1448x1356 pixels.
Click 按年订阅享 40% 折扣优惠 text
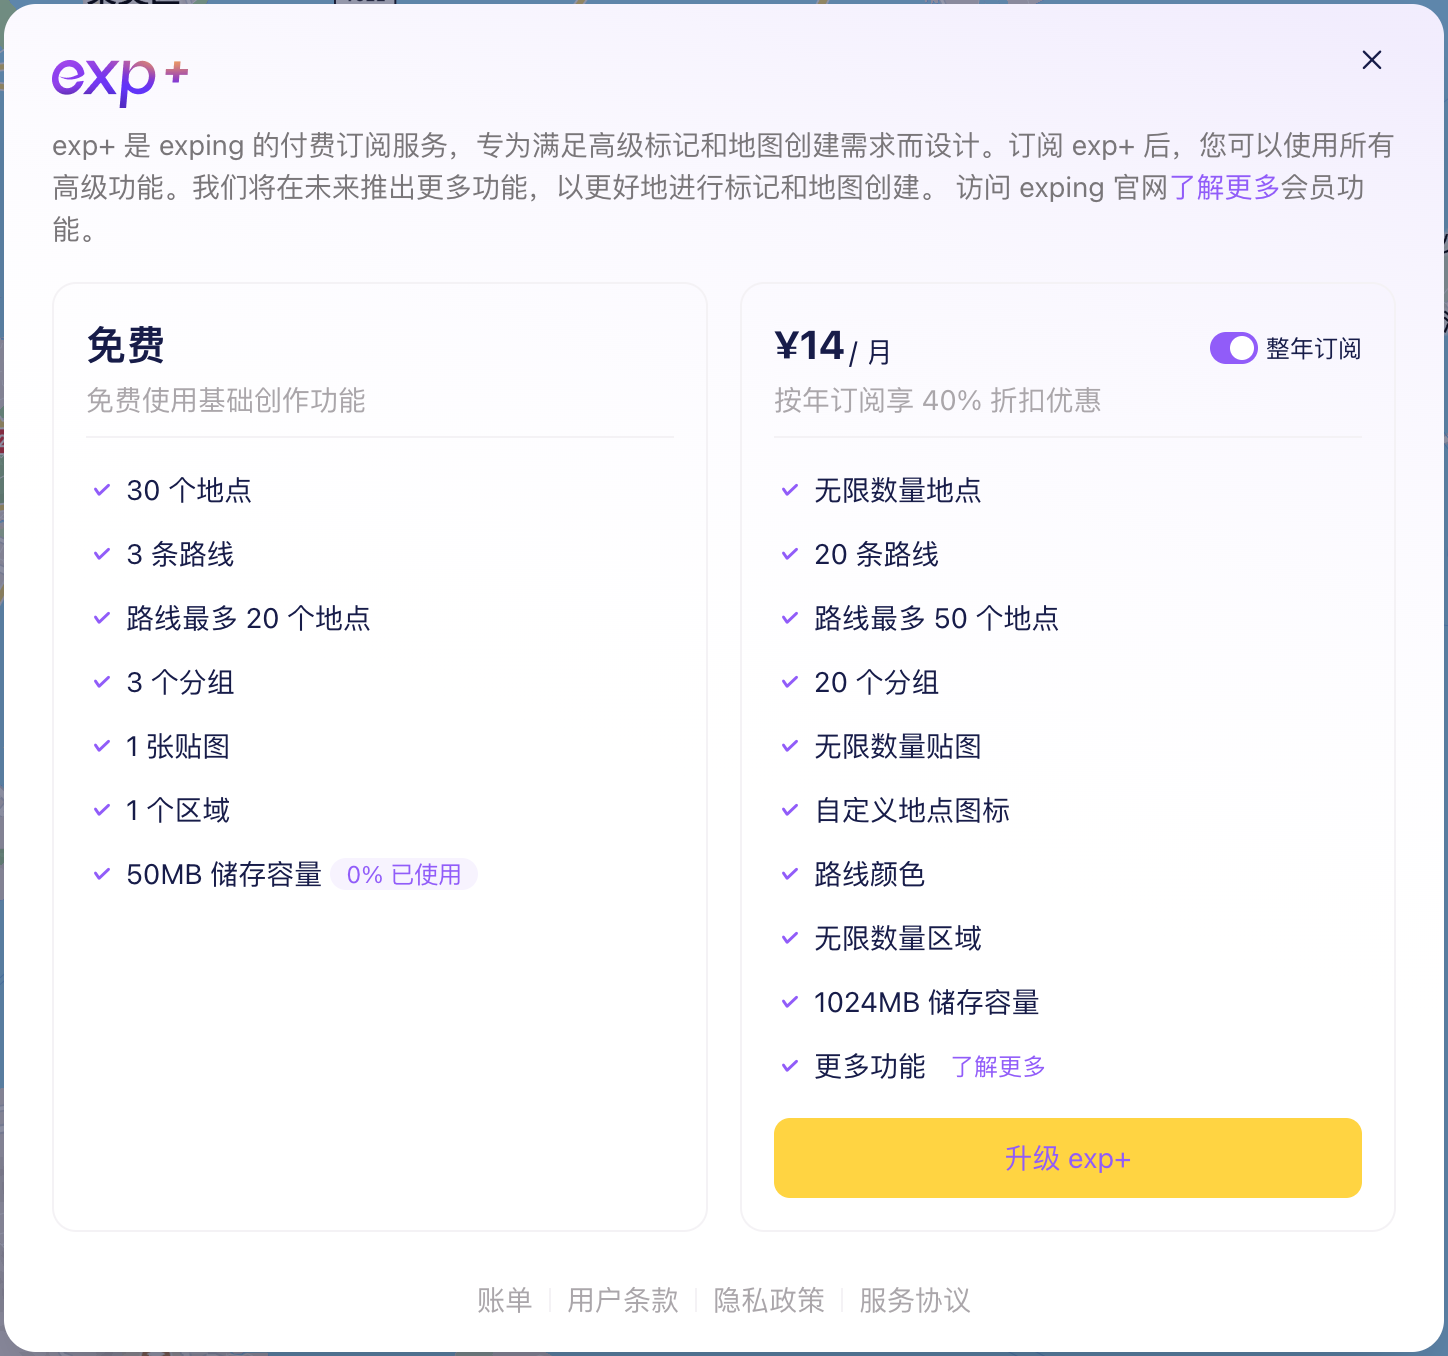click(x=937, y=400)
